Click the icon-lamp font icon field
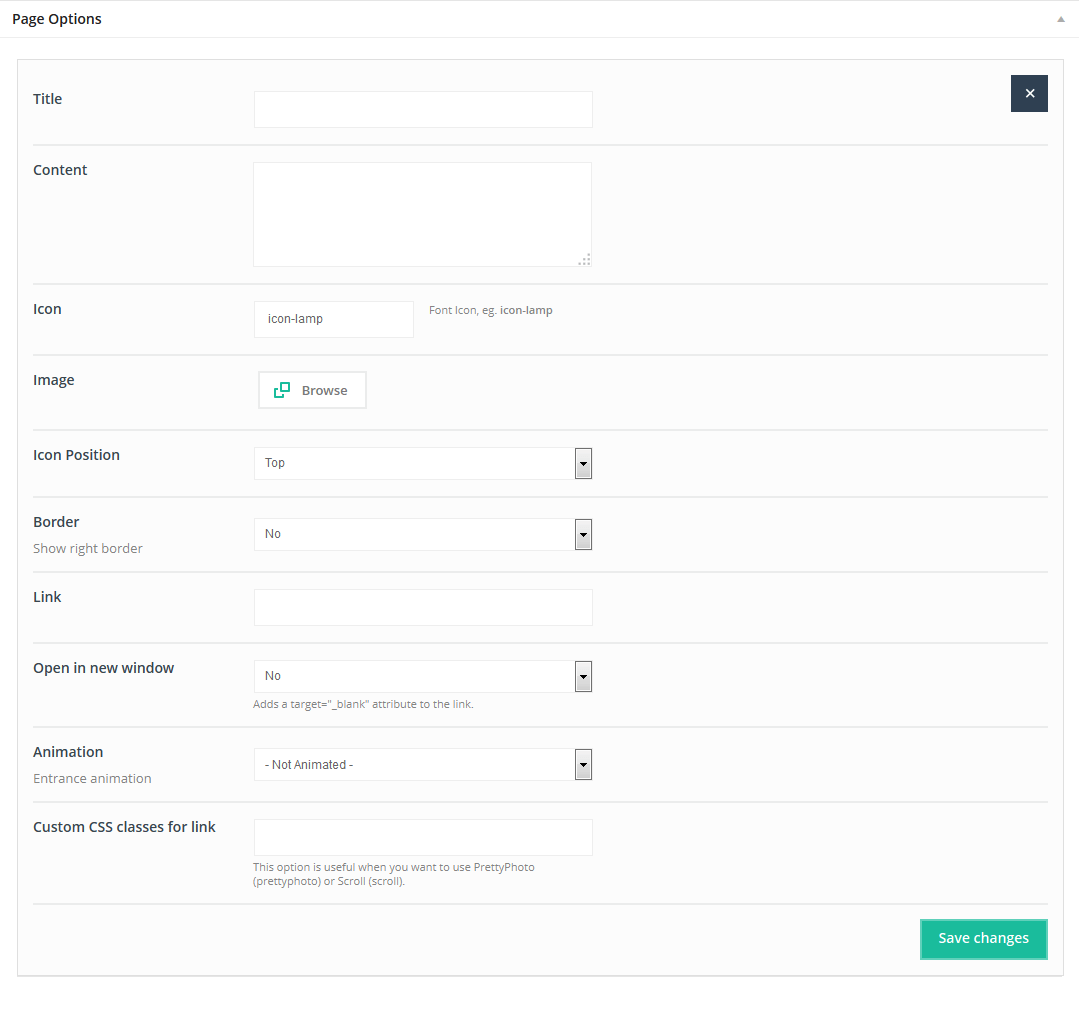This screenshot has width=1079, height=1009. (333, 319)
